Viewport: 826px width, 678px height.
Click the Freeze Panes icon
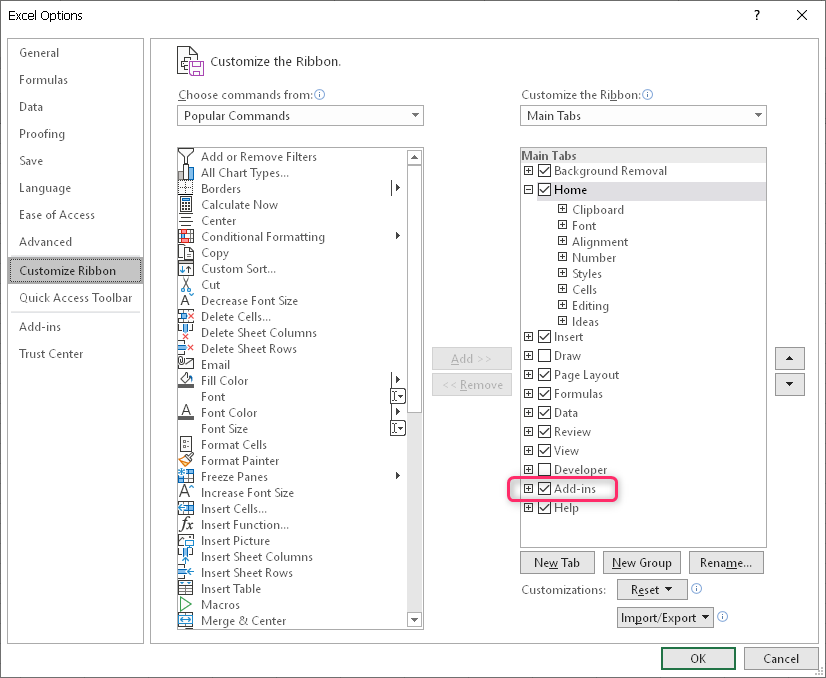point(185,477)
